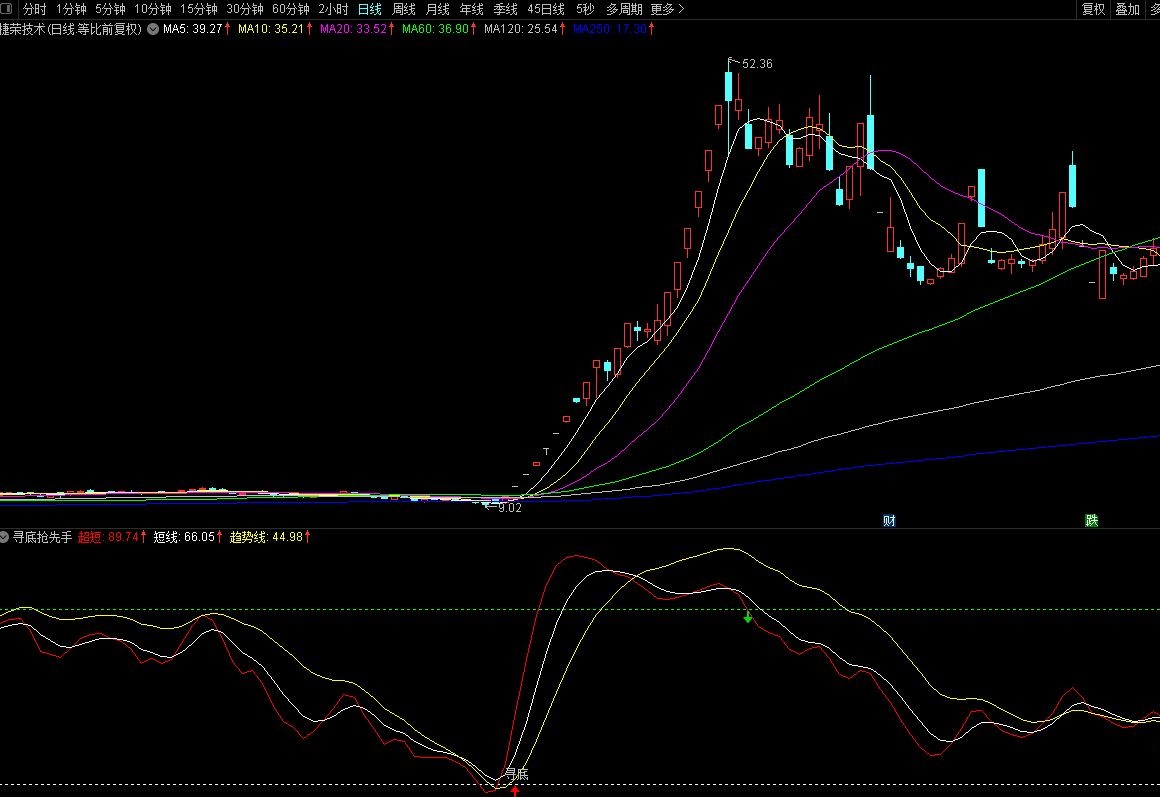Expand the 更多 periods list
1160x797 pixels.
667,9
